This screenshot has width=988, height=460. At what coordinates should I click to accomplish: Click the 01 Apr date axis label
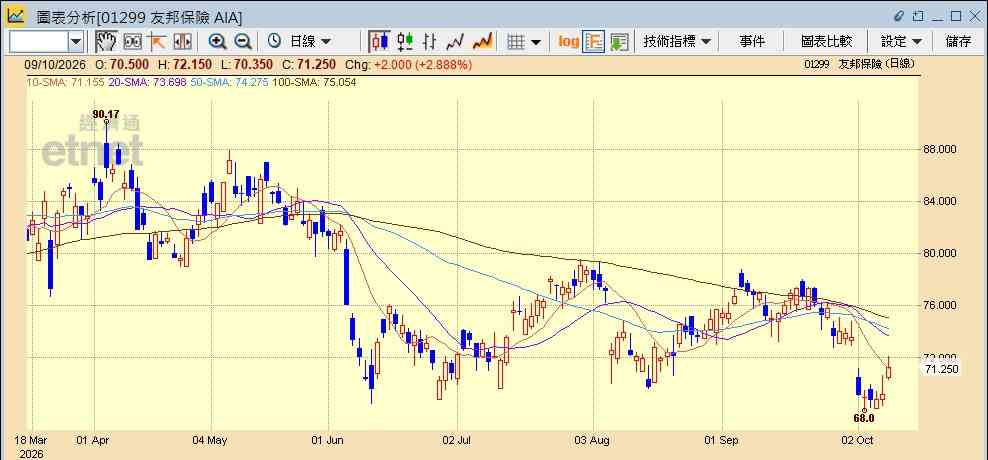93,440
